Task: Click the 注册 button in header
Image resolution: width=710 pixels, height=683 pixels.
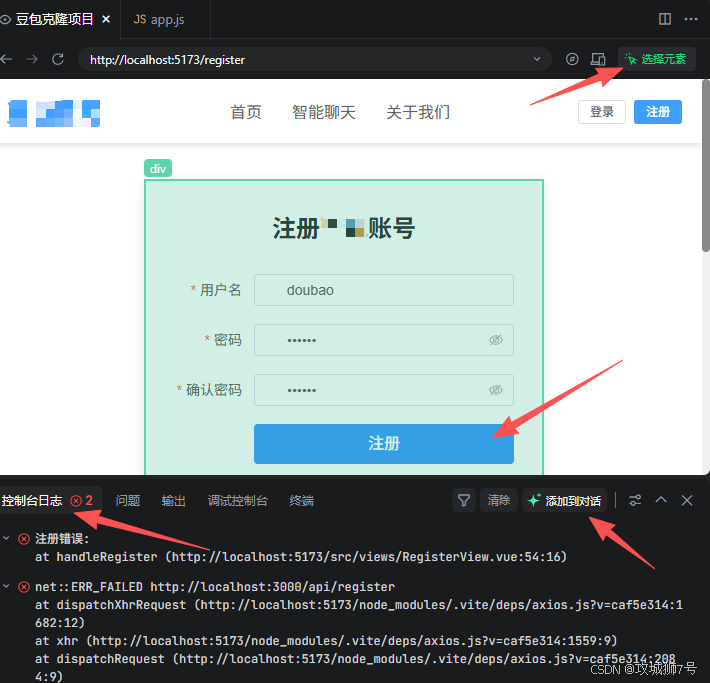Action: (x=657, y=112)
